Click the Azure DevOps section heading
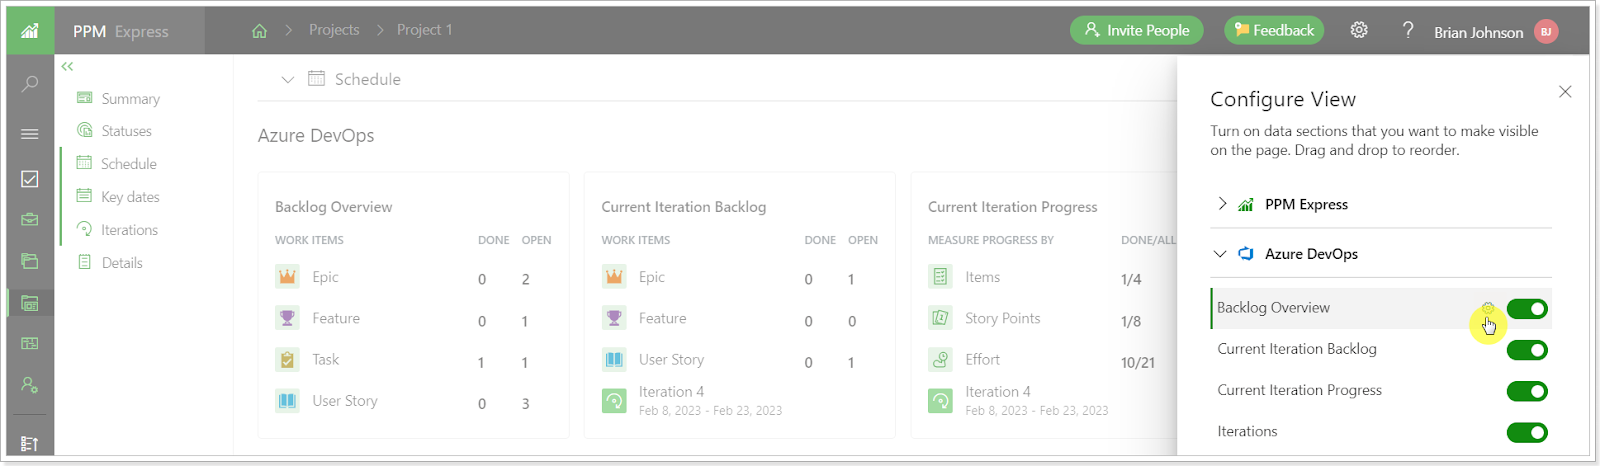This screenshot has width=1600, height=466. [x=316, y=135]
